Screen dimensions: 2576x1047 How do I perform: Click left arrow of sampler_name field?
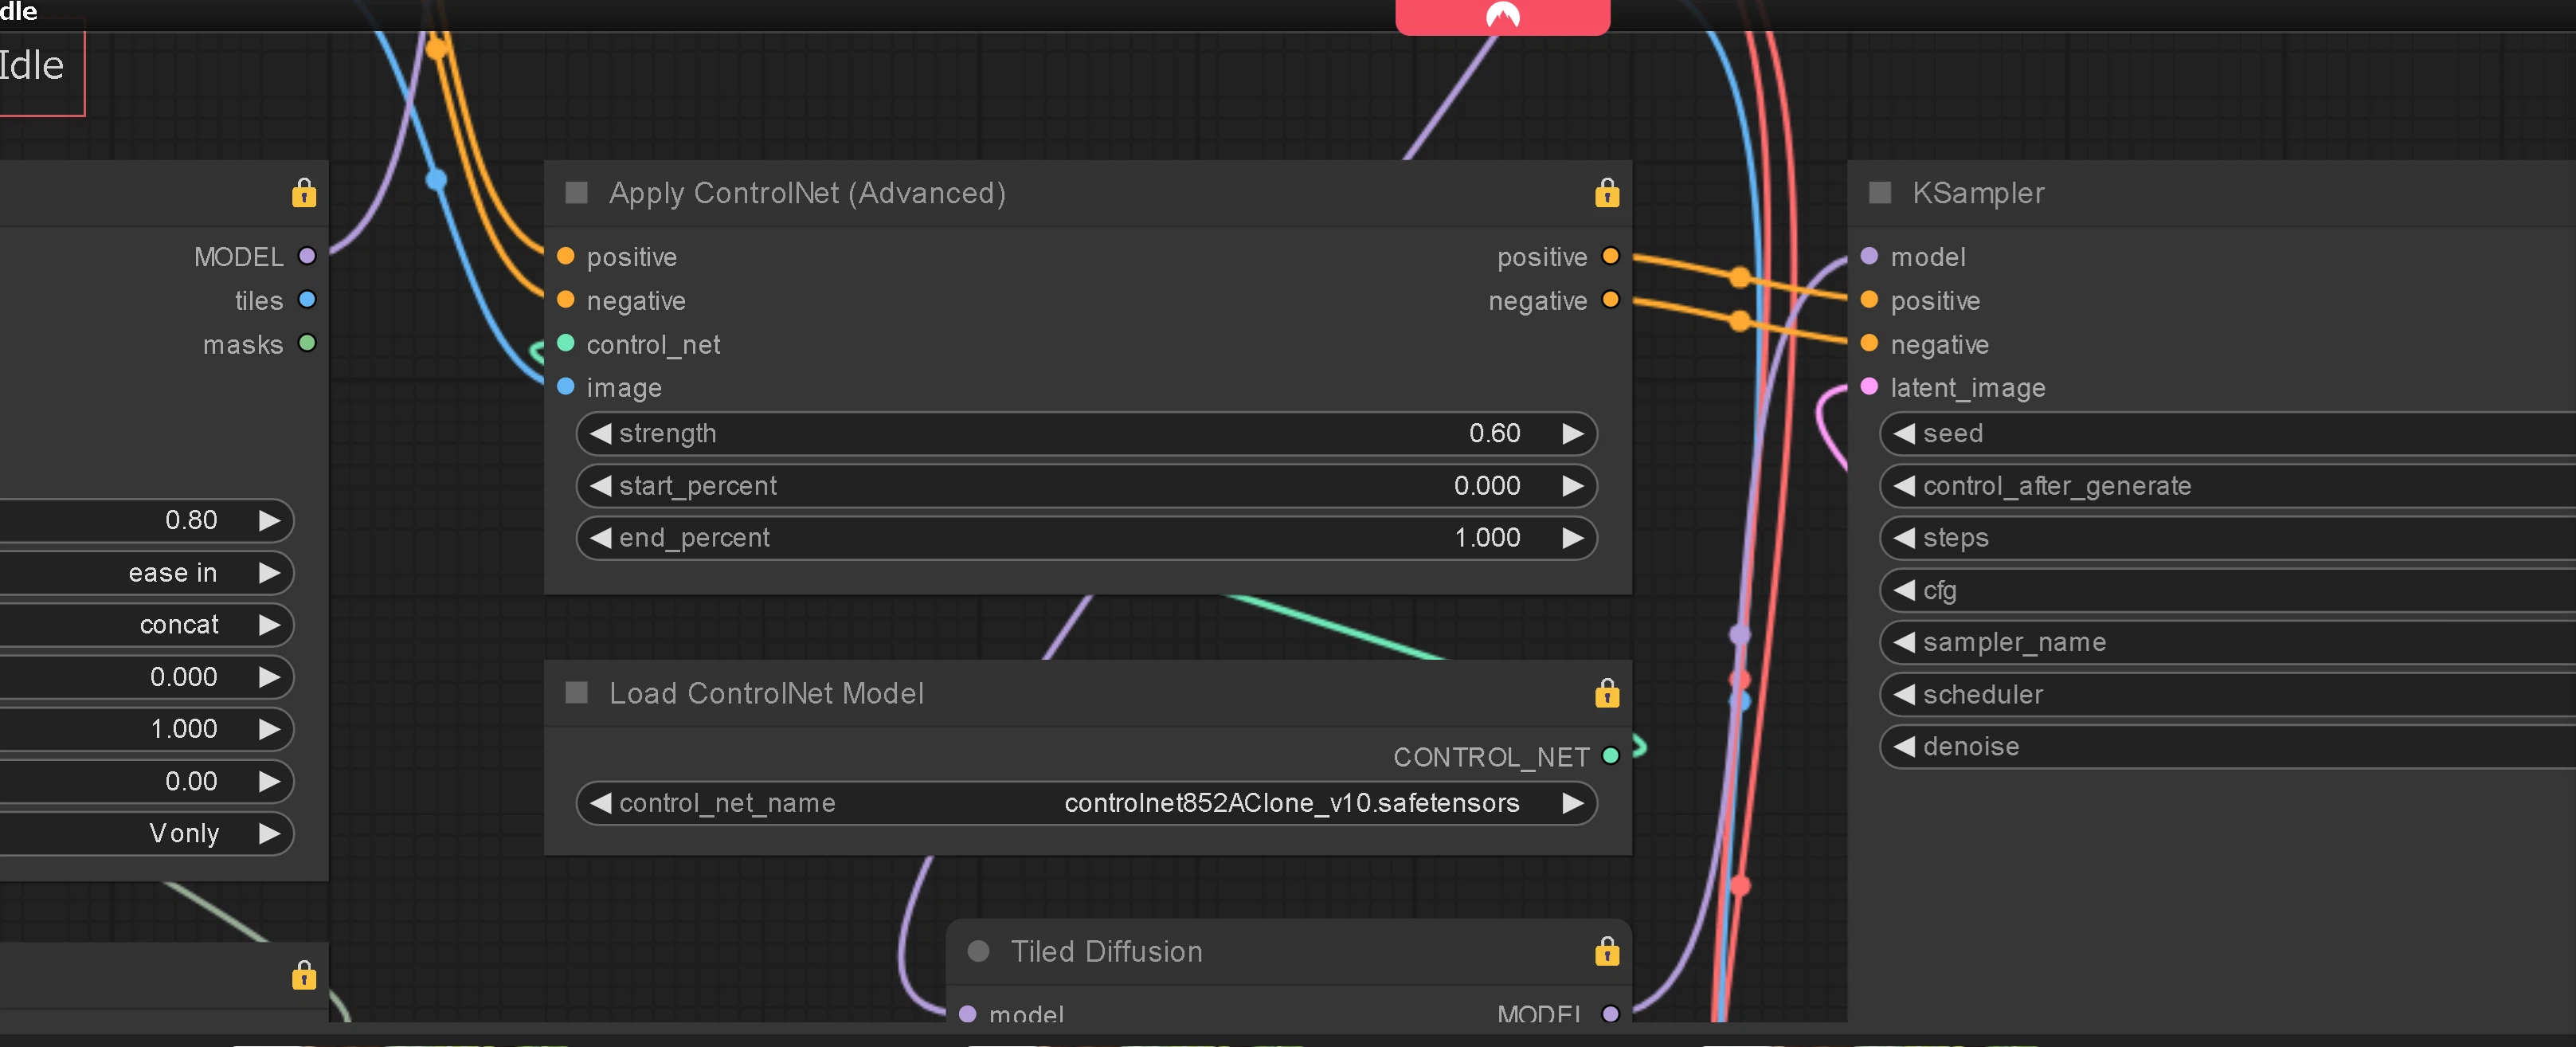pyautogui.click(x=1904, y=642)
